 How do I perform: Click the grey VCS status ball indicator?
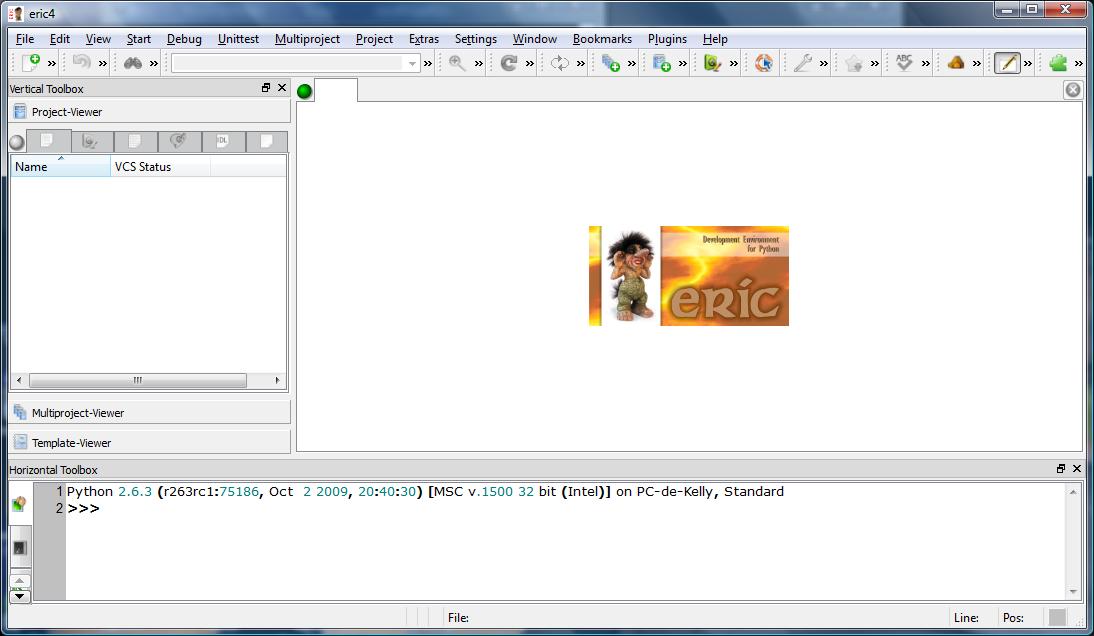coord(17,142)
